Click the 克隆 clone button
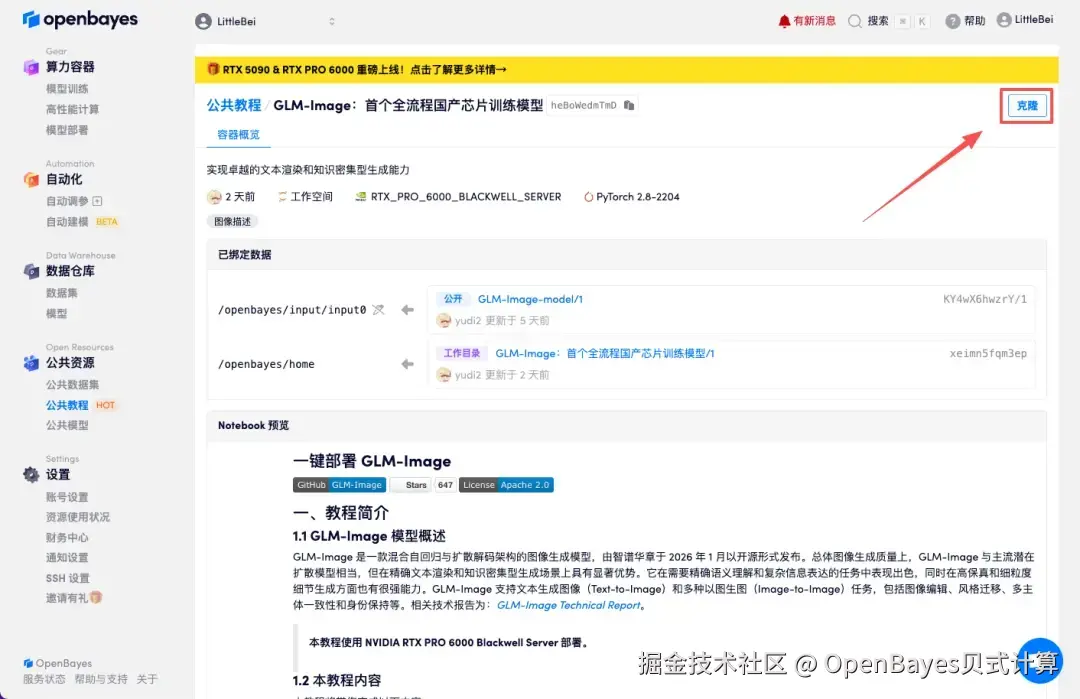 tap(1026, 105)
